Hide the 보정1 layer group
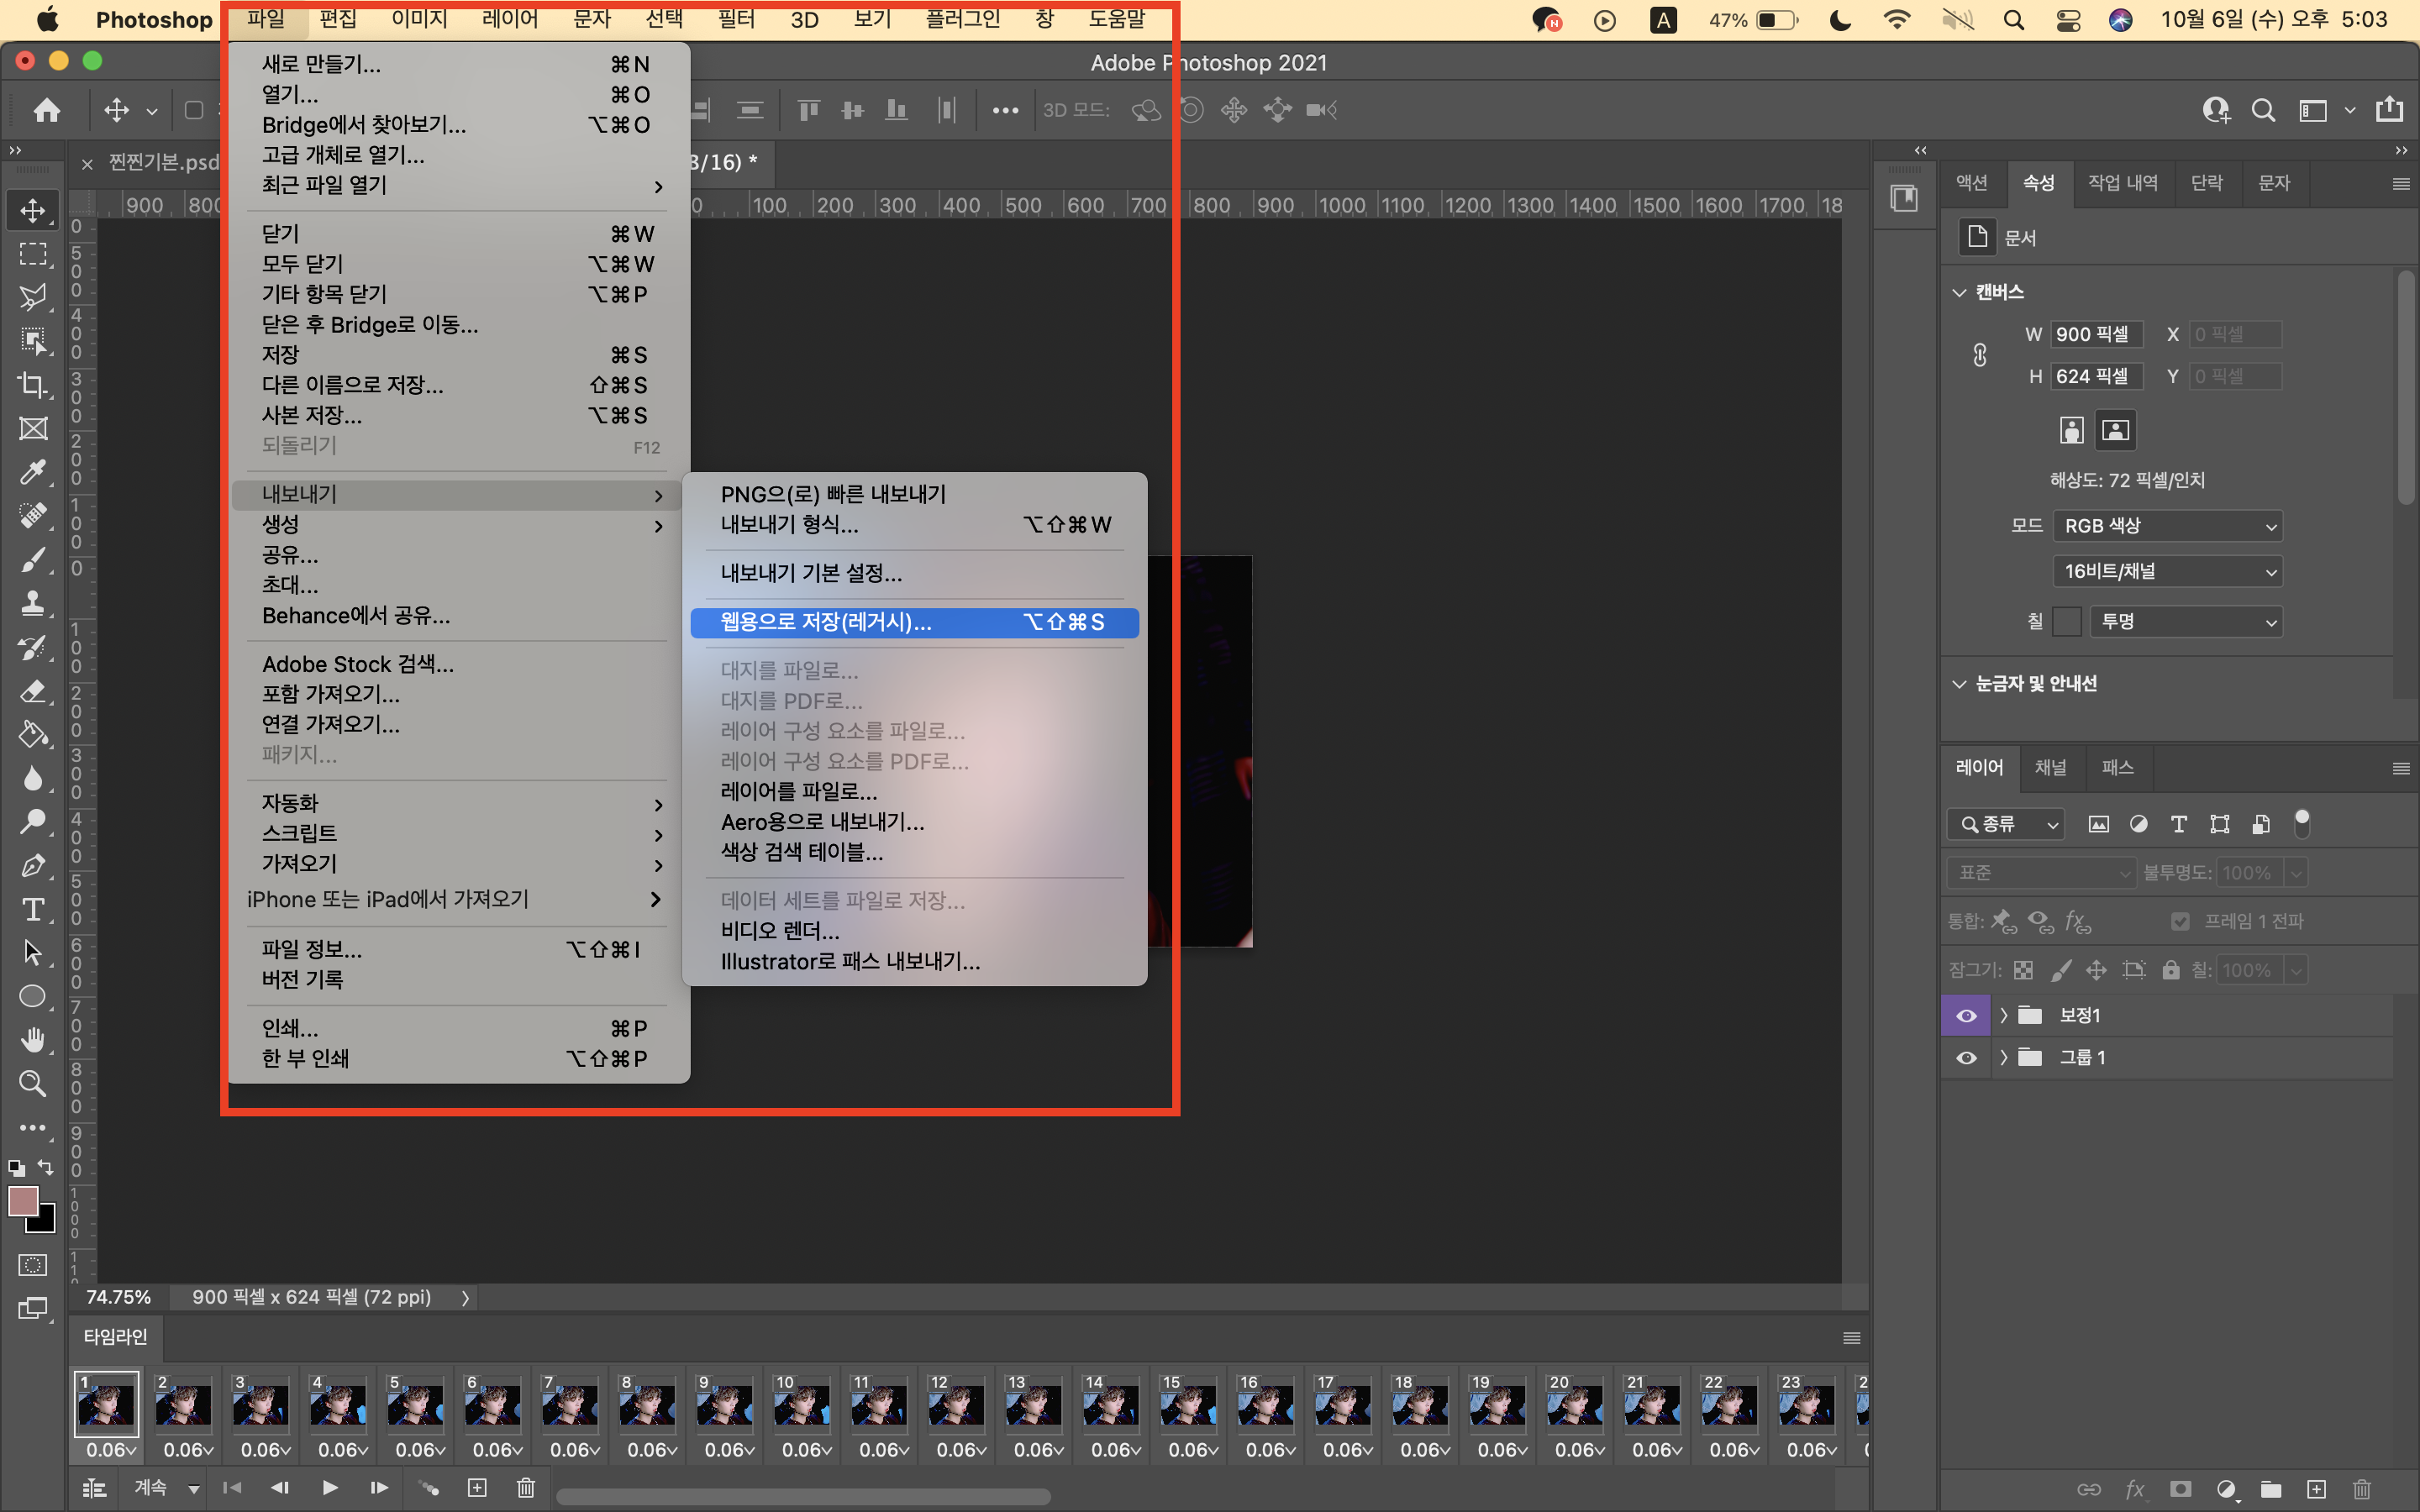 [x=1966, y=1016]
